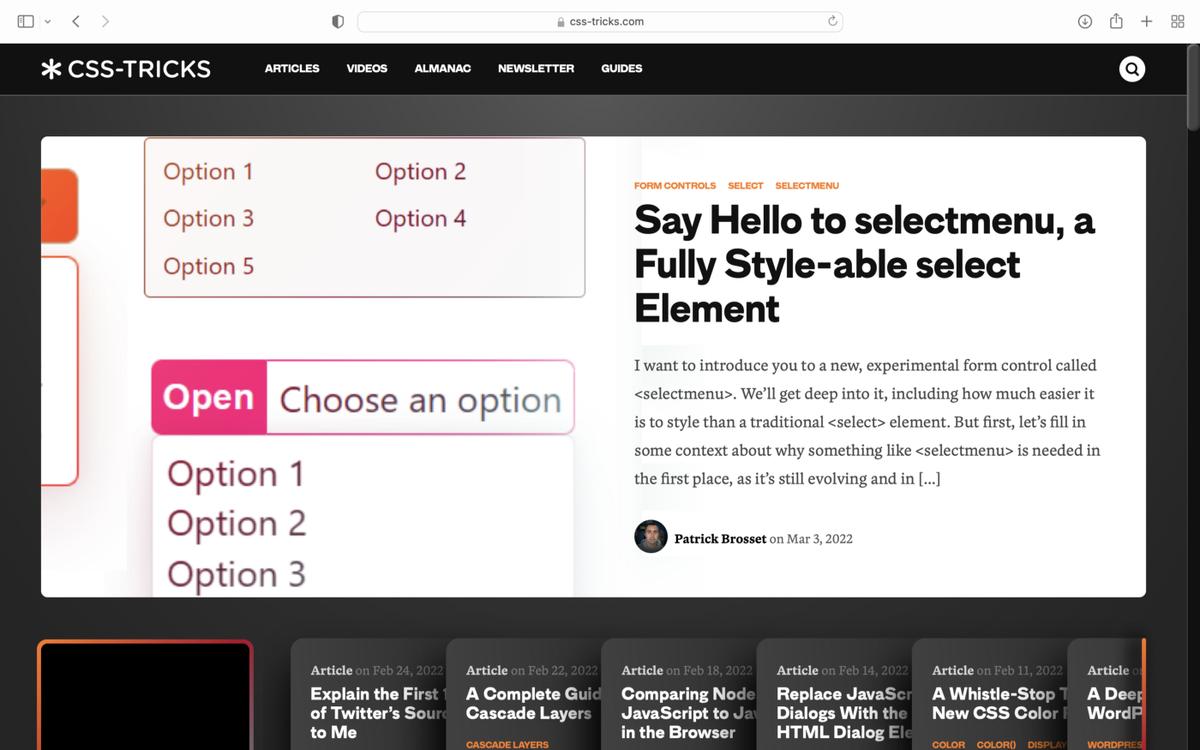
Task: Toggle the Safari sidebar button
Action: [26, 21]
